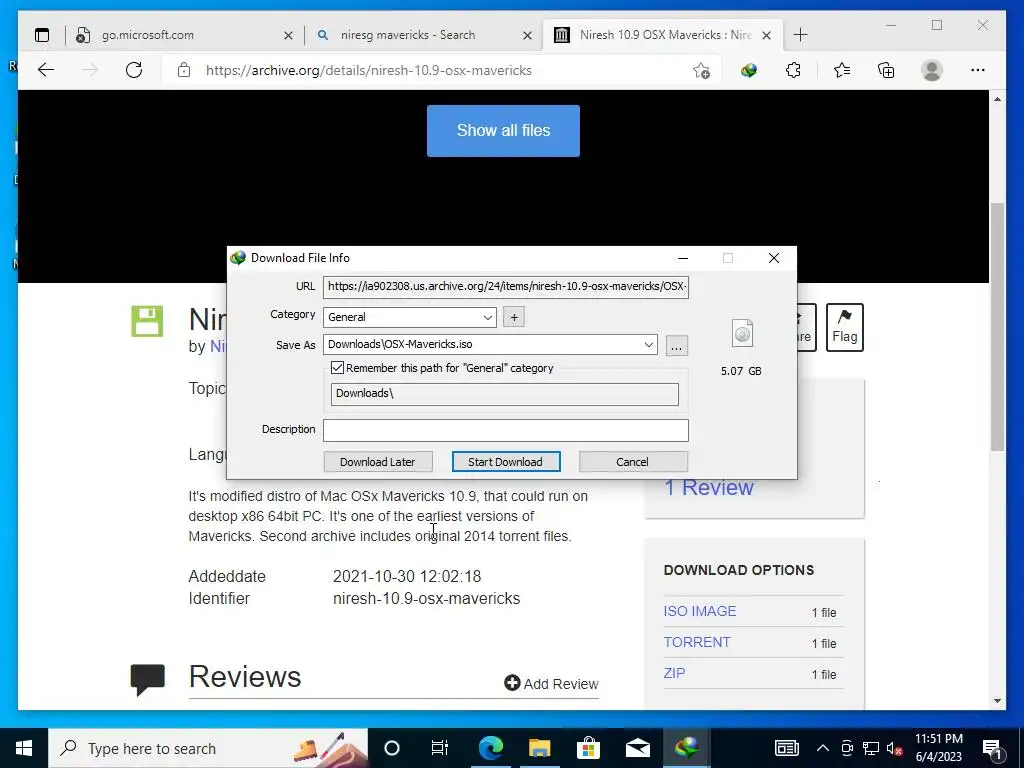The image size is (1024, 768).
Task: Open the ISO IMAGE download option
Action: pyautogui.click(x=699, y=611)
